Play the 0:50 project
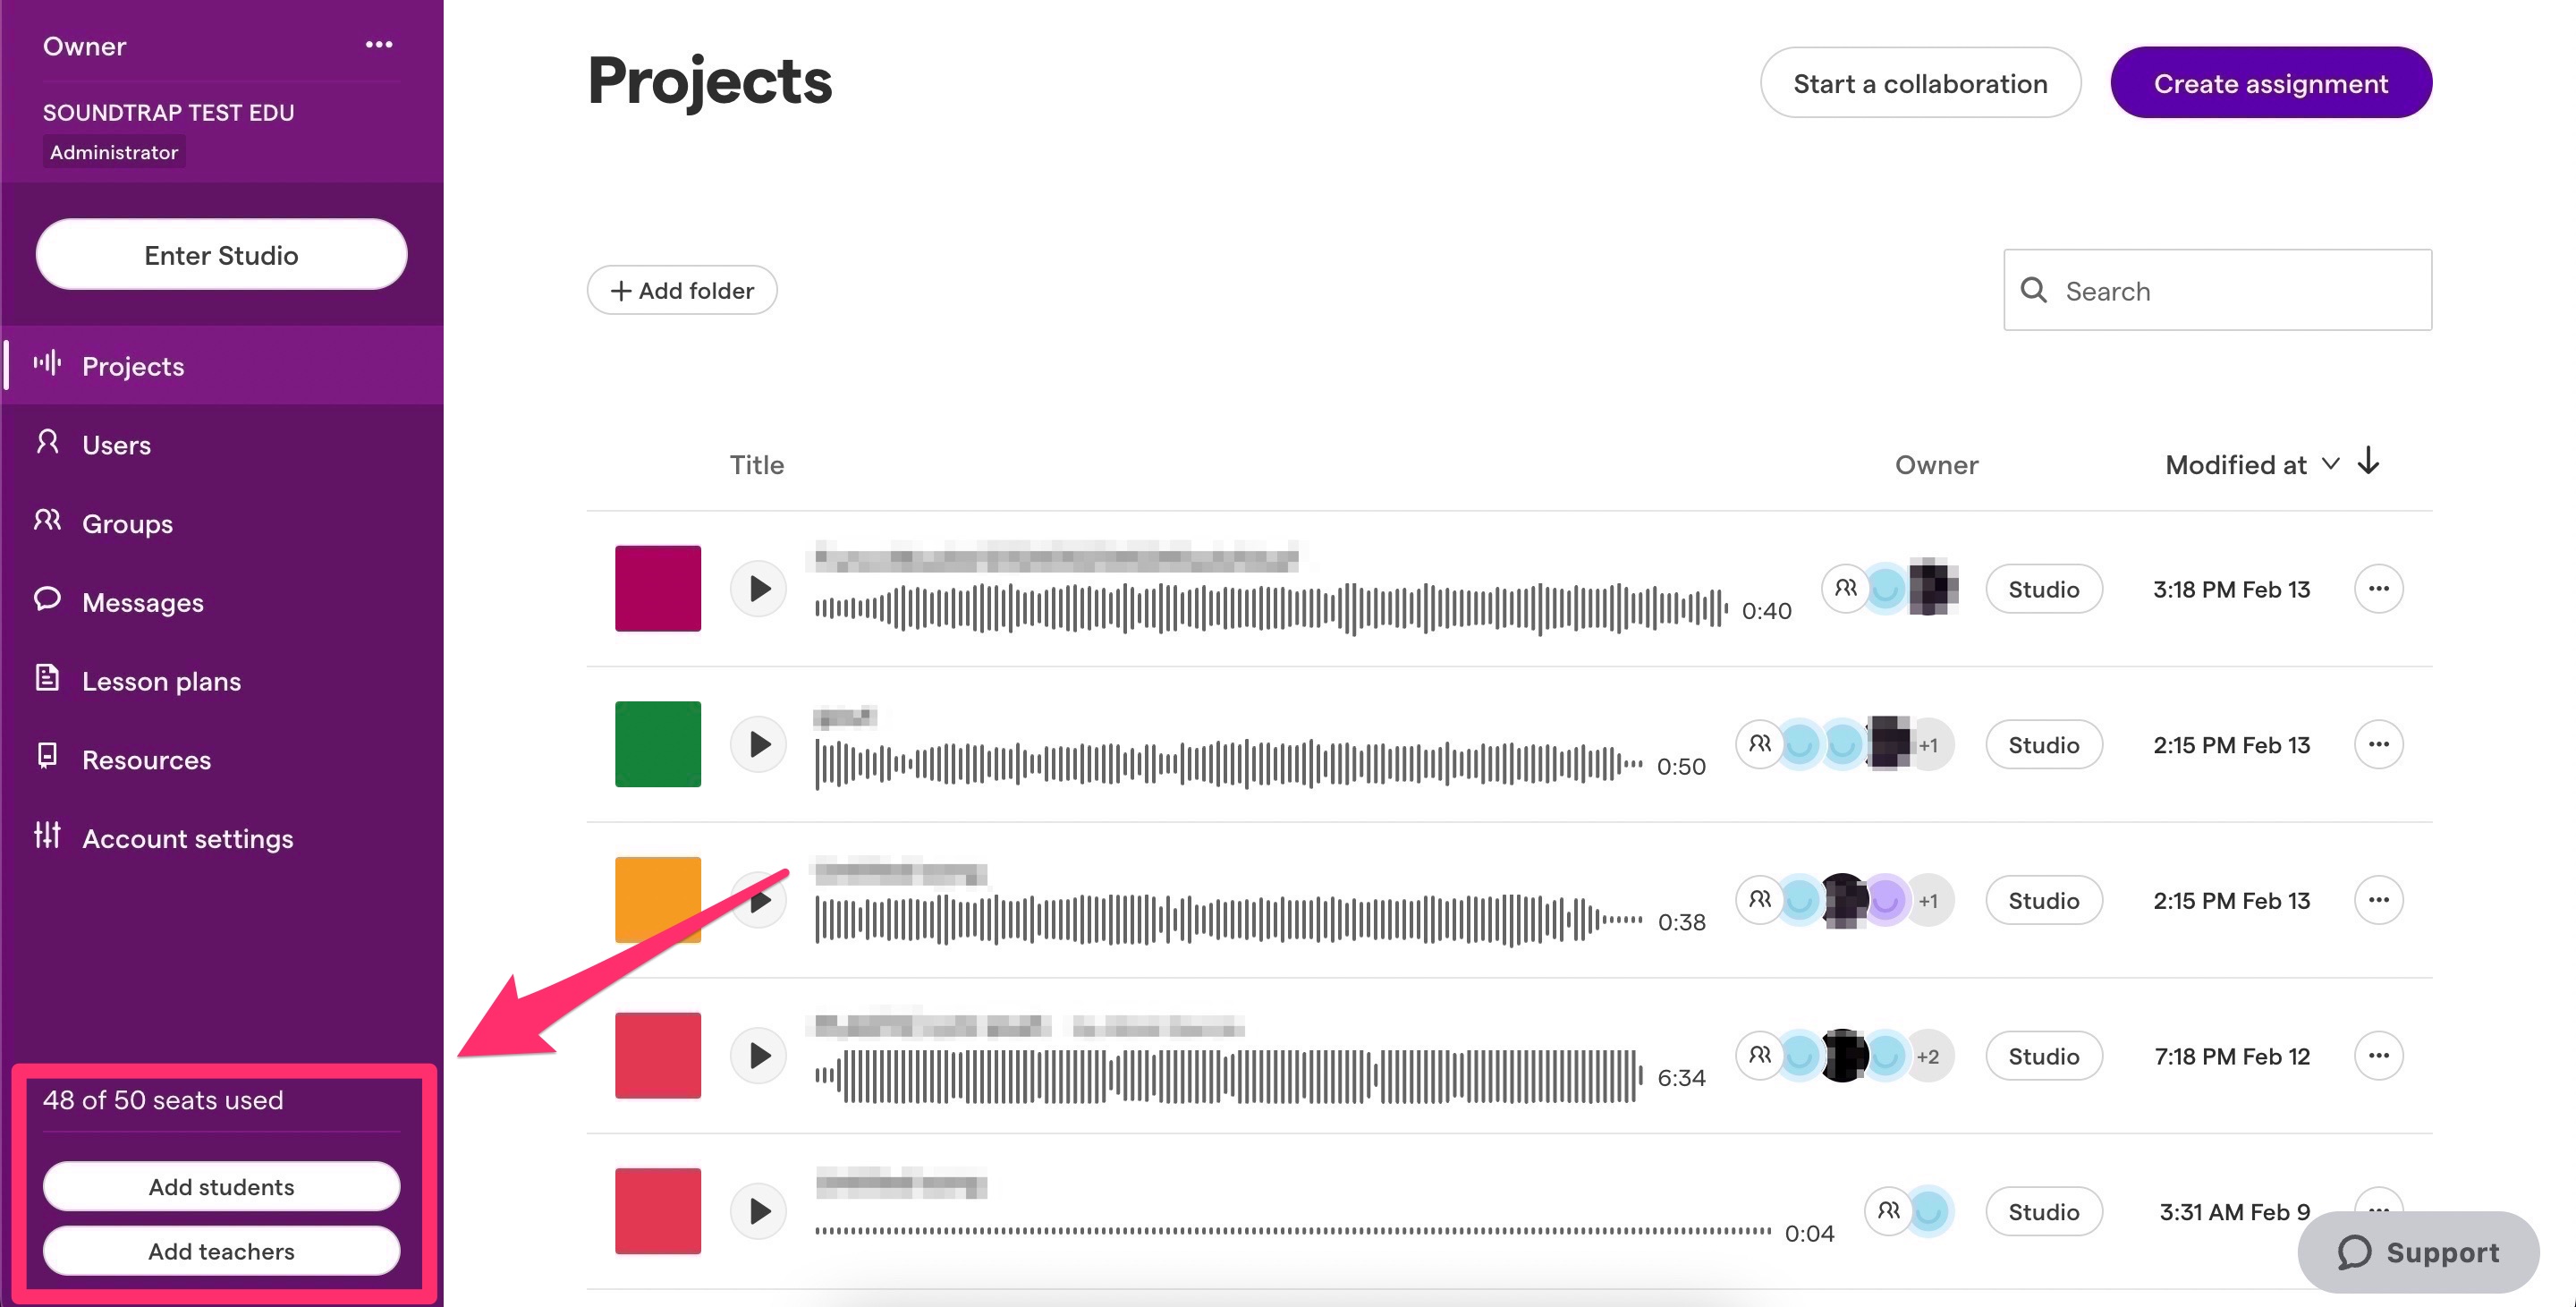 tap(759, 744)
